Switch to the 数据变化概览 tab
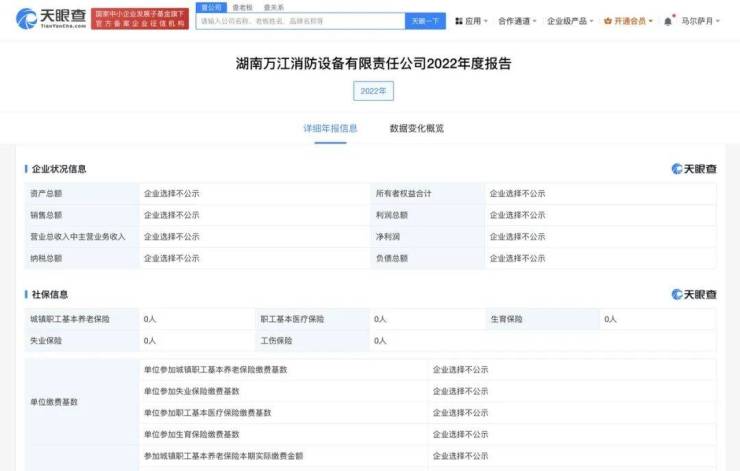 coord(416,128)
